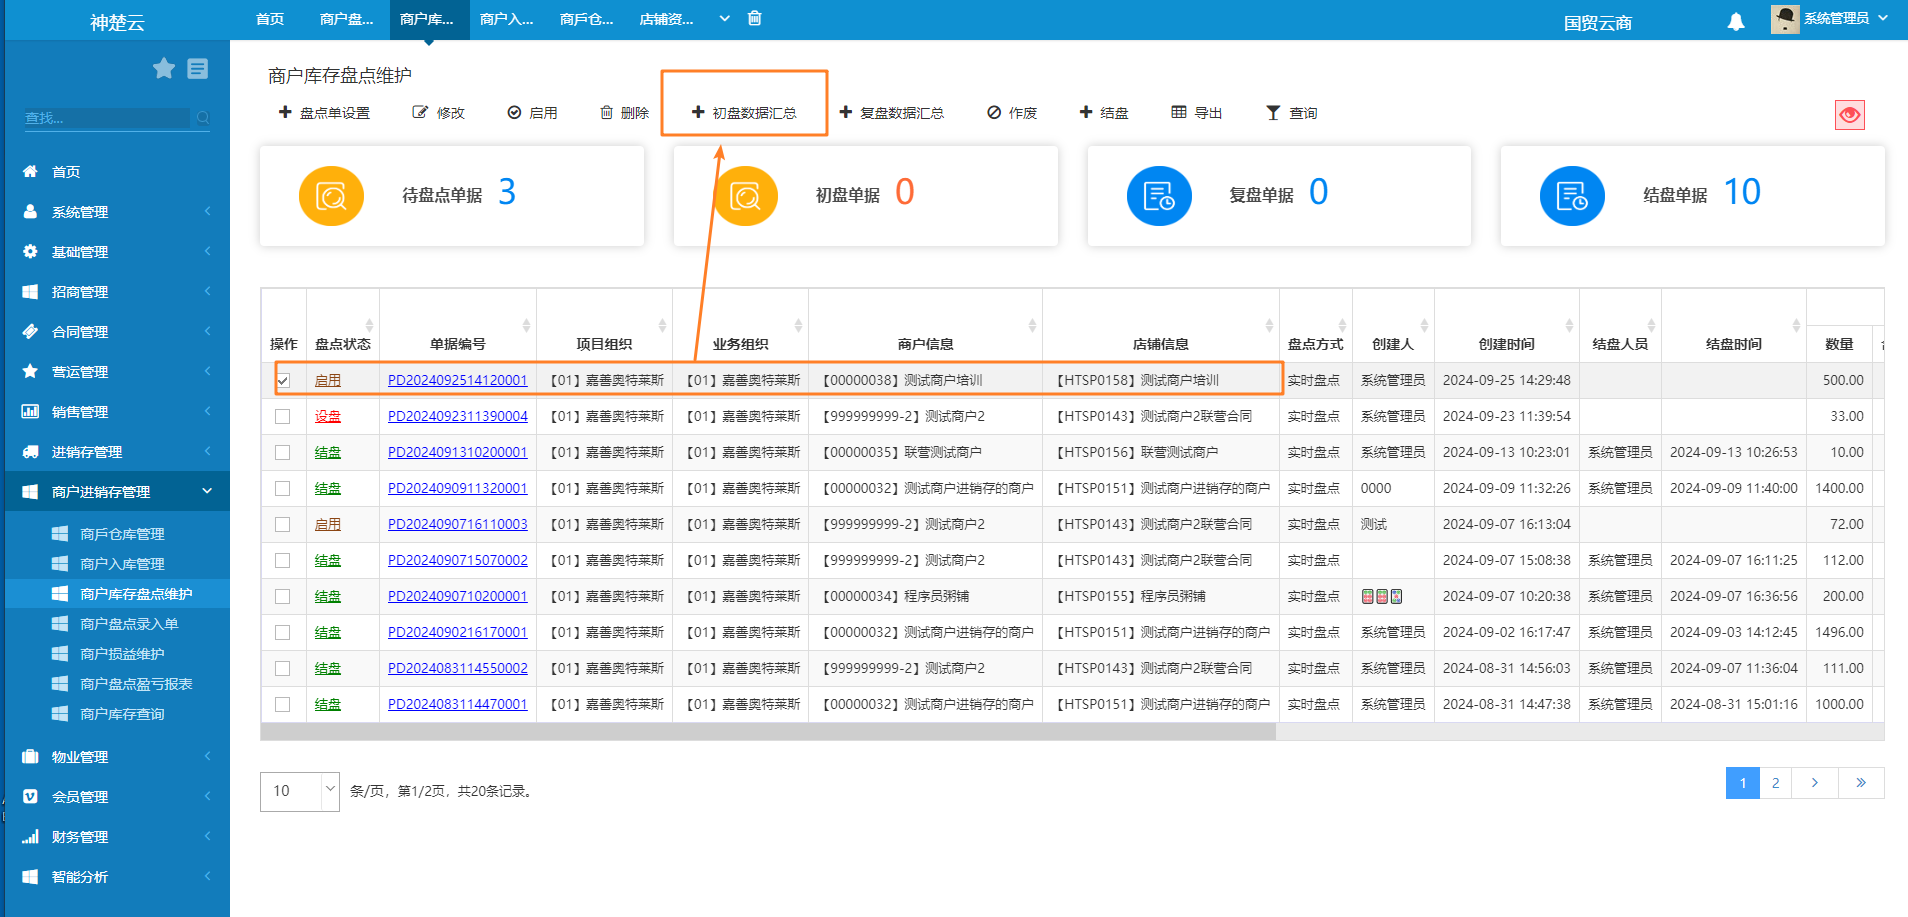Image resolution: width=1908 pixels, height=917 pixels.
Task: Check the row PD2024090911320001 checkbox
Action: coord(283,488)
